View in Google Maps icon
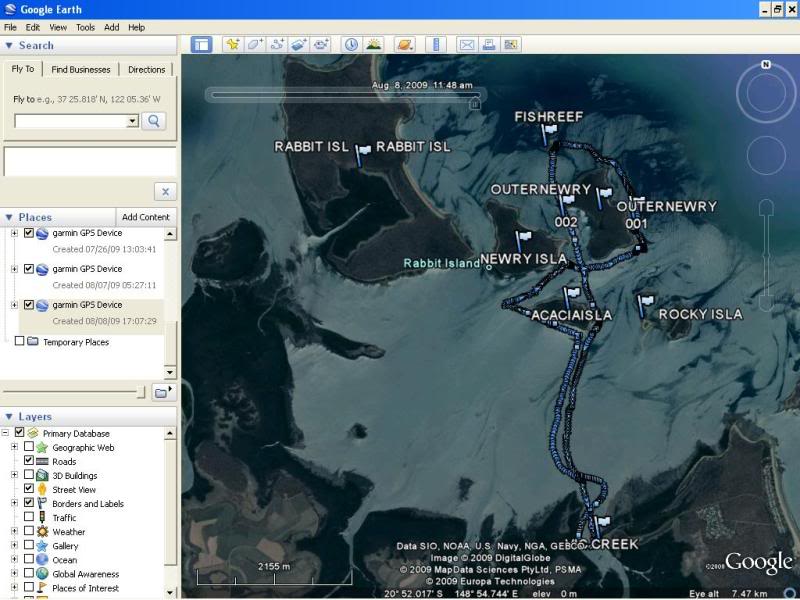Image resolution: width=800 pixels, height=600 pixels. (511, 45)
